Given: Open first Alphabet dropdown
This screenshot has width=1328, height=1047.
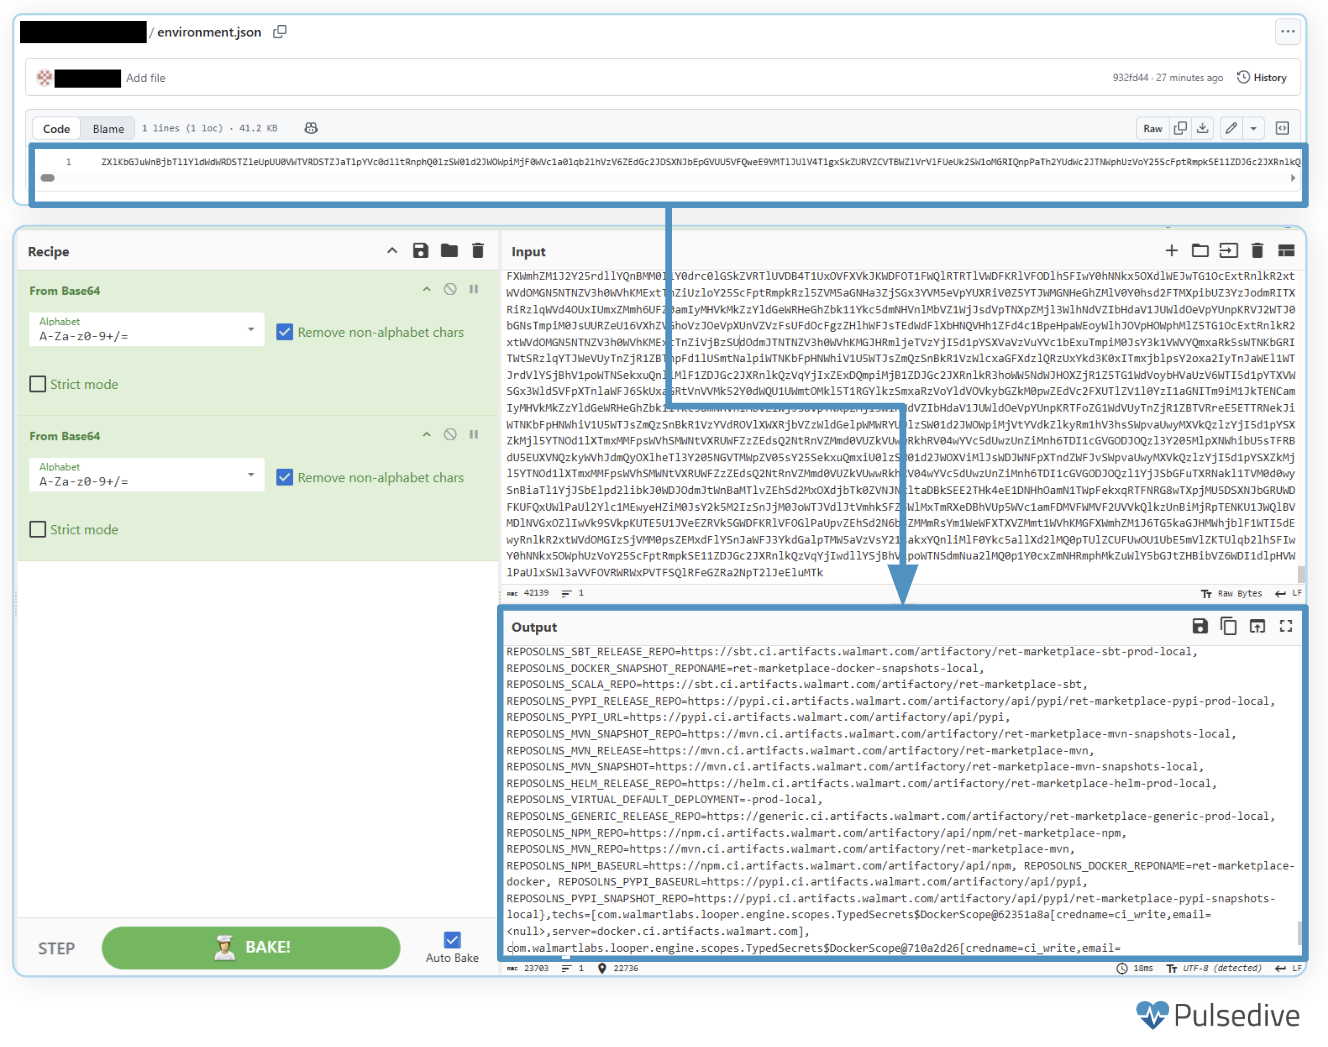Looking at the screenshot, I should coord(146,329).
